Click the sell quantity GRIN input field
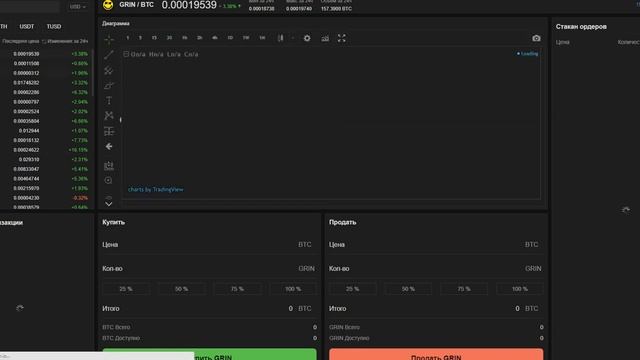The image size is (640, 360). click(x=436, y=269)
